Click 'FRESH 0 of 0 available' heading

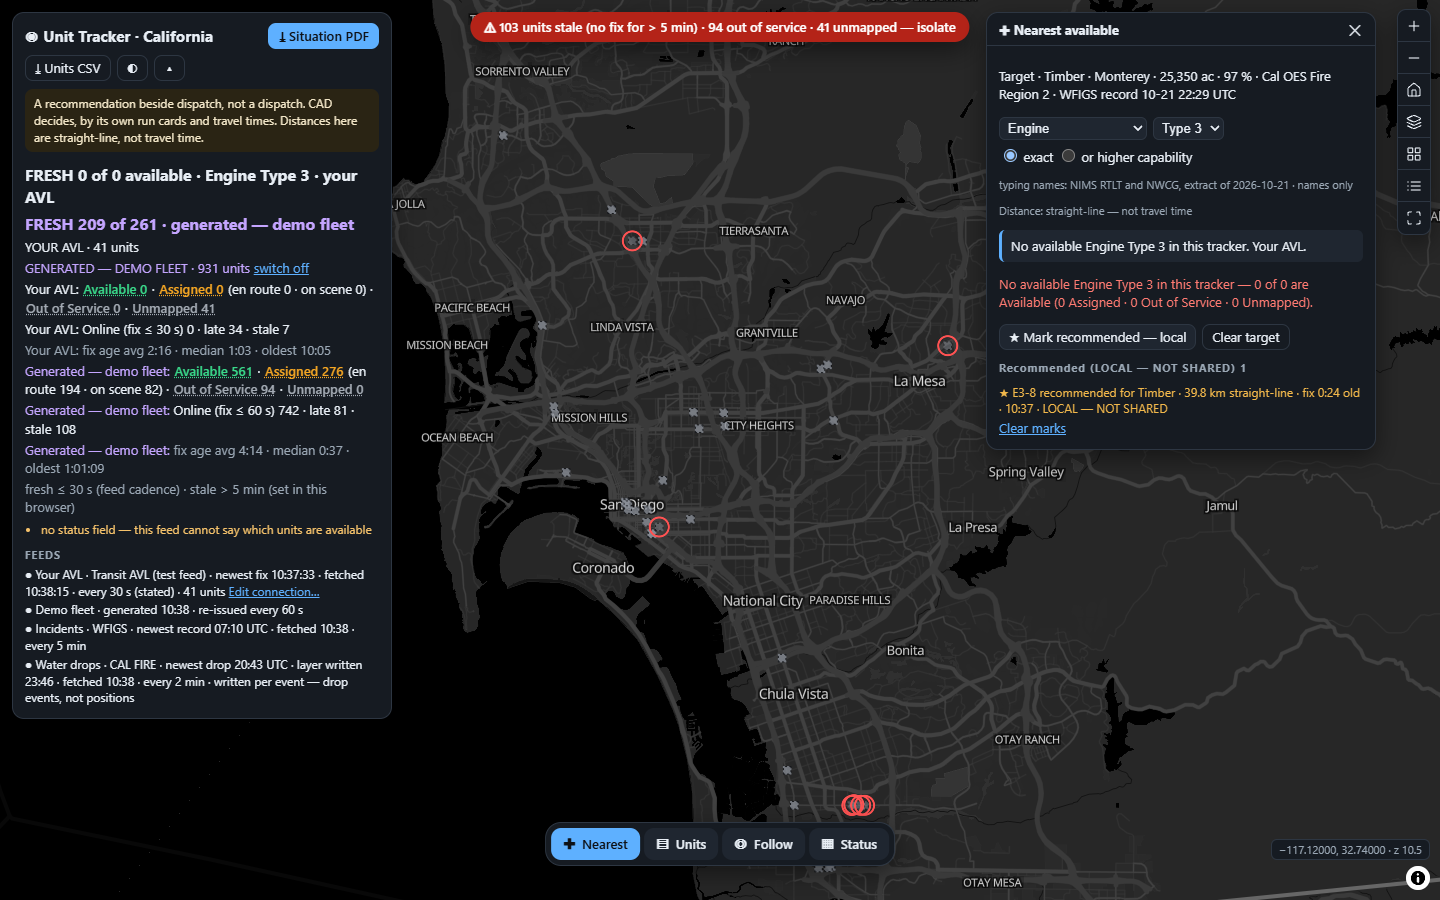[x=191, y=186]
